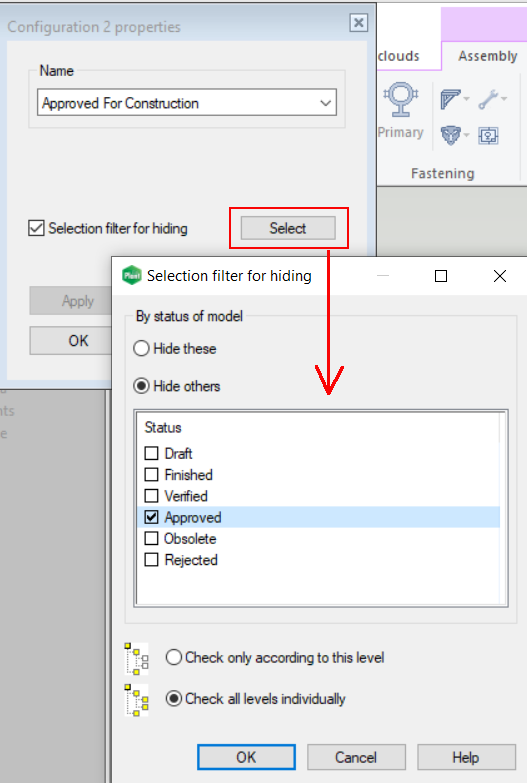527x783 pixels.
Task: Click the Select button
Action: [288, 228]
